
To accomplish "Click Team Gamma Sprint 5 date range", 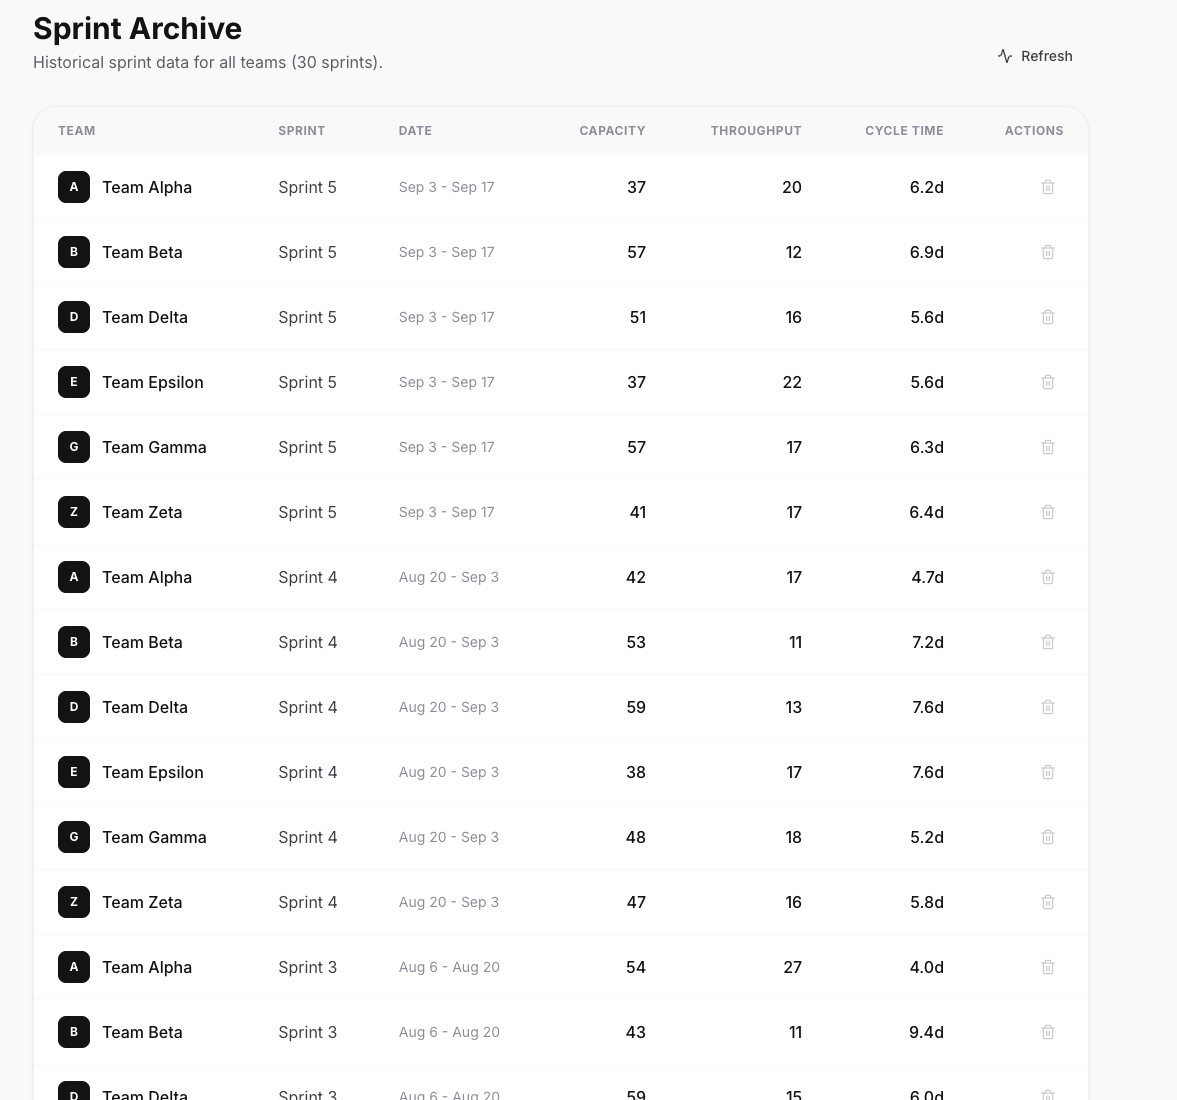I will (447, 448).
